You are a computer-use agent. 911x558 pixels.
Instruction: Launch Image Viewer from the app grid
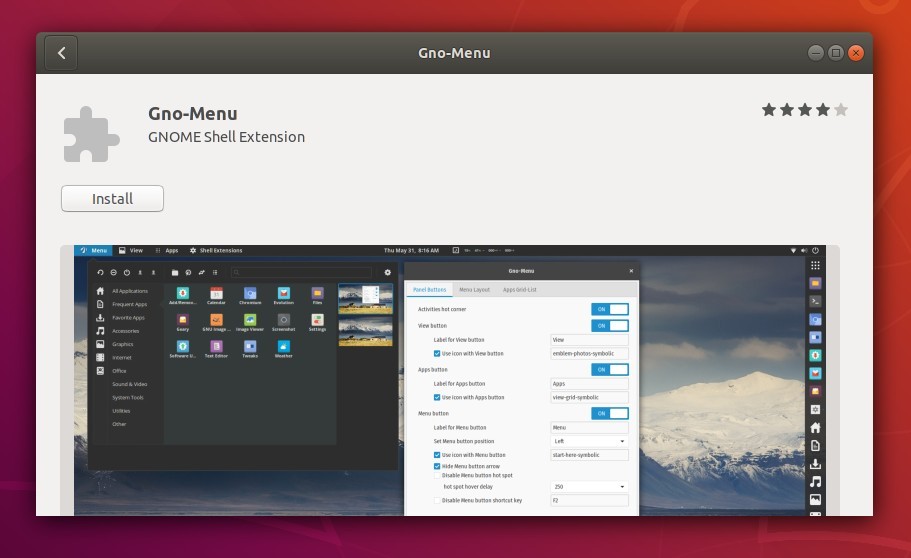pos(250,323)
